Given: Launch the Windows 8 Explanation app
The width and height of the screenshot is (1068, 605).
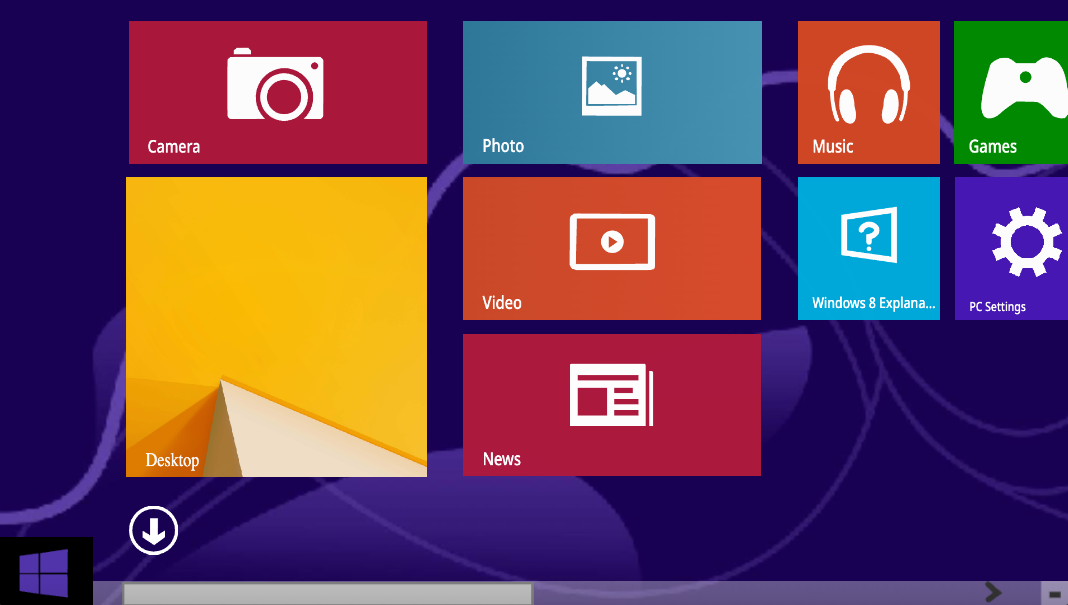Looking at the screenshot, I should 868,248.
